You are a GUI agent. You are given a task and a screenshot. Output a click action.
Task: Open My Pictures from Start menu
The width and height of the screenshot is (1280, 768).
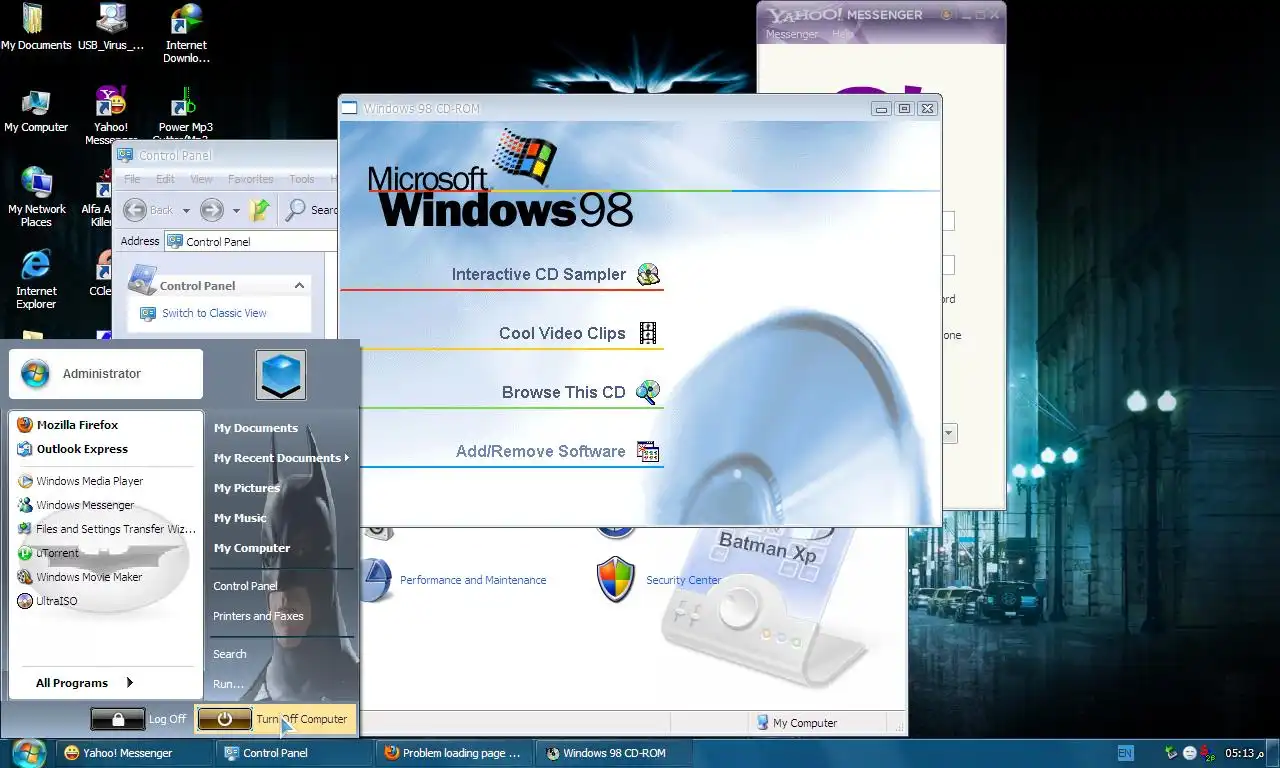pos(246,488)
